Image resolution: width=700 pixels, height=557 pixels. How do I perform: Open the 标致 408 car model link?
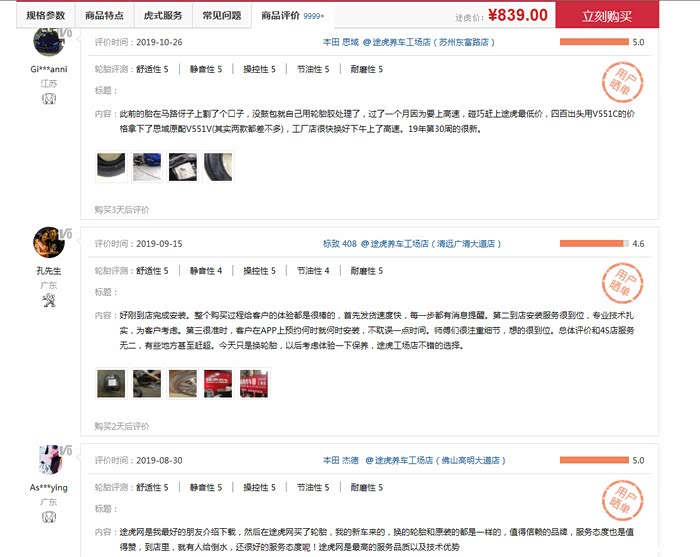[340, 244]
